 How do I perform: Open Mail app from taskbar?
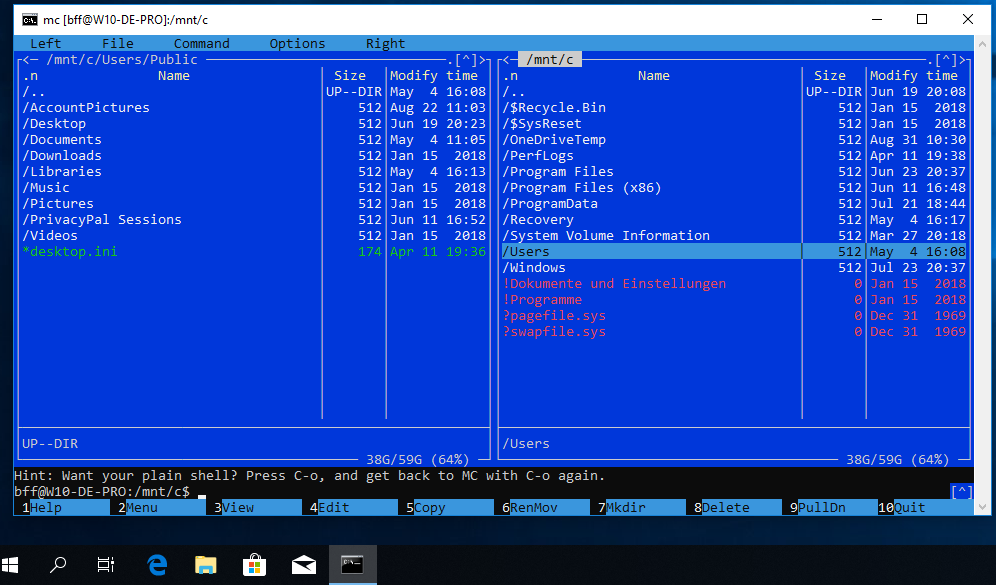coord(304,564)
